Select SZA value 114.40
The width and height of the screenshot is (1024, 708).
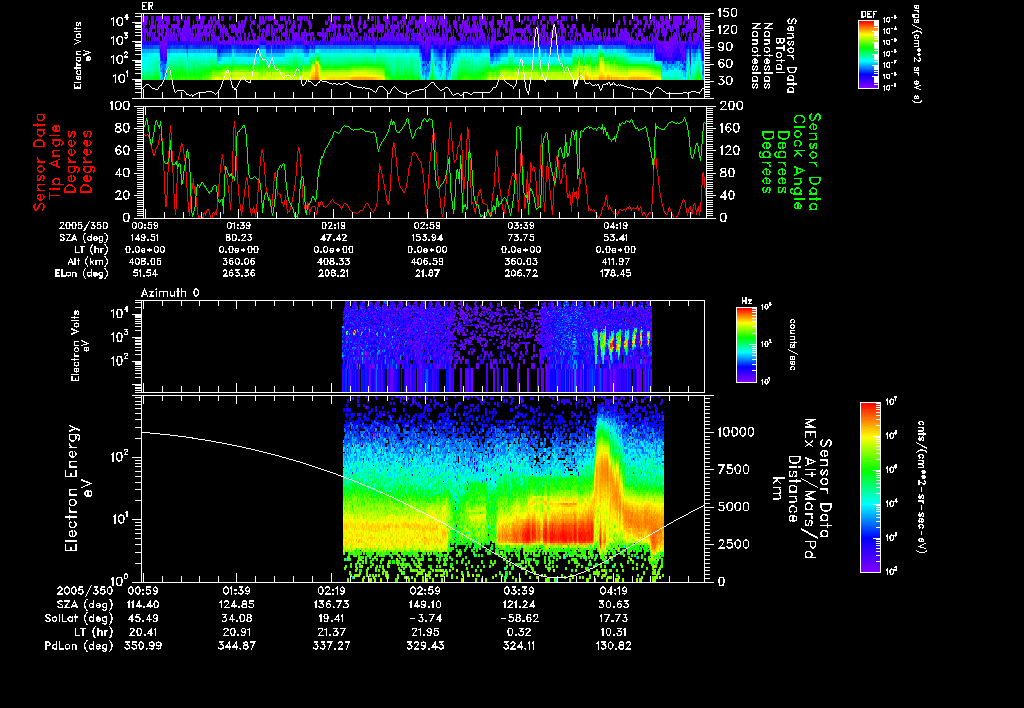point(142,605)
